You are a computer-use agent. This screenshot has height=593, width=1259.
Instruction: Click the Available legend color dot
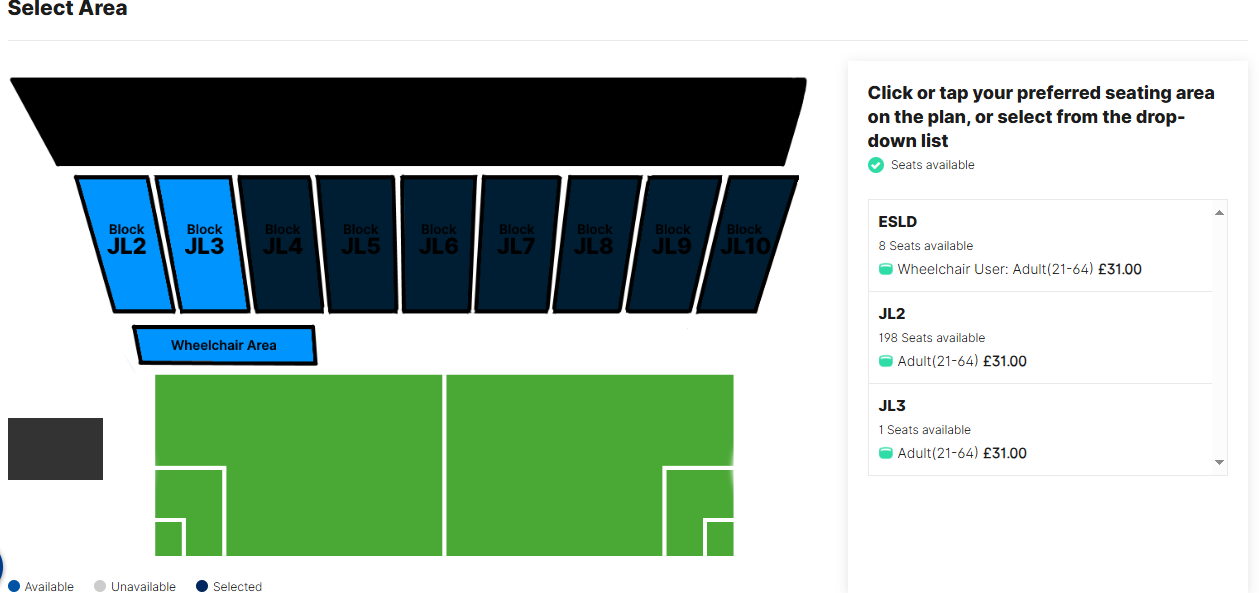coord(13,586)
